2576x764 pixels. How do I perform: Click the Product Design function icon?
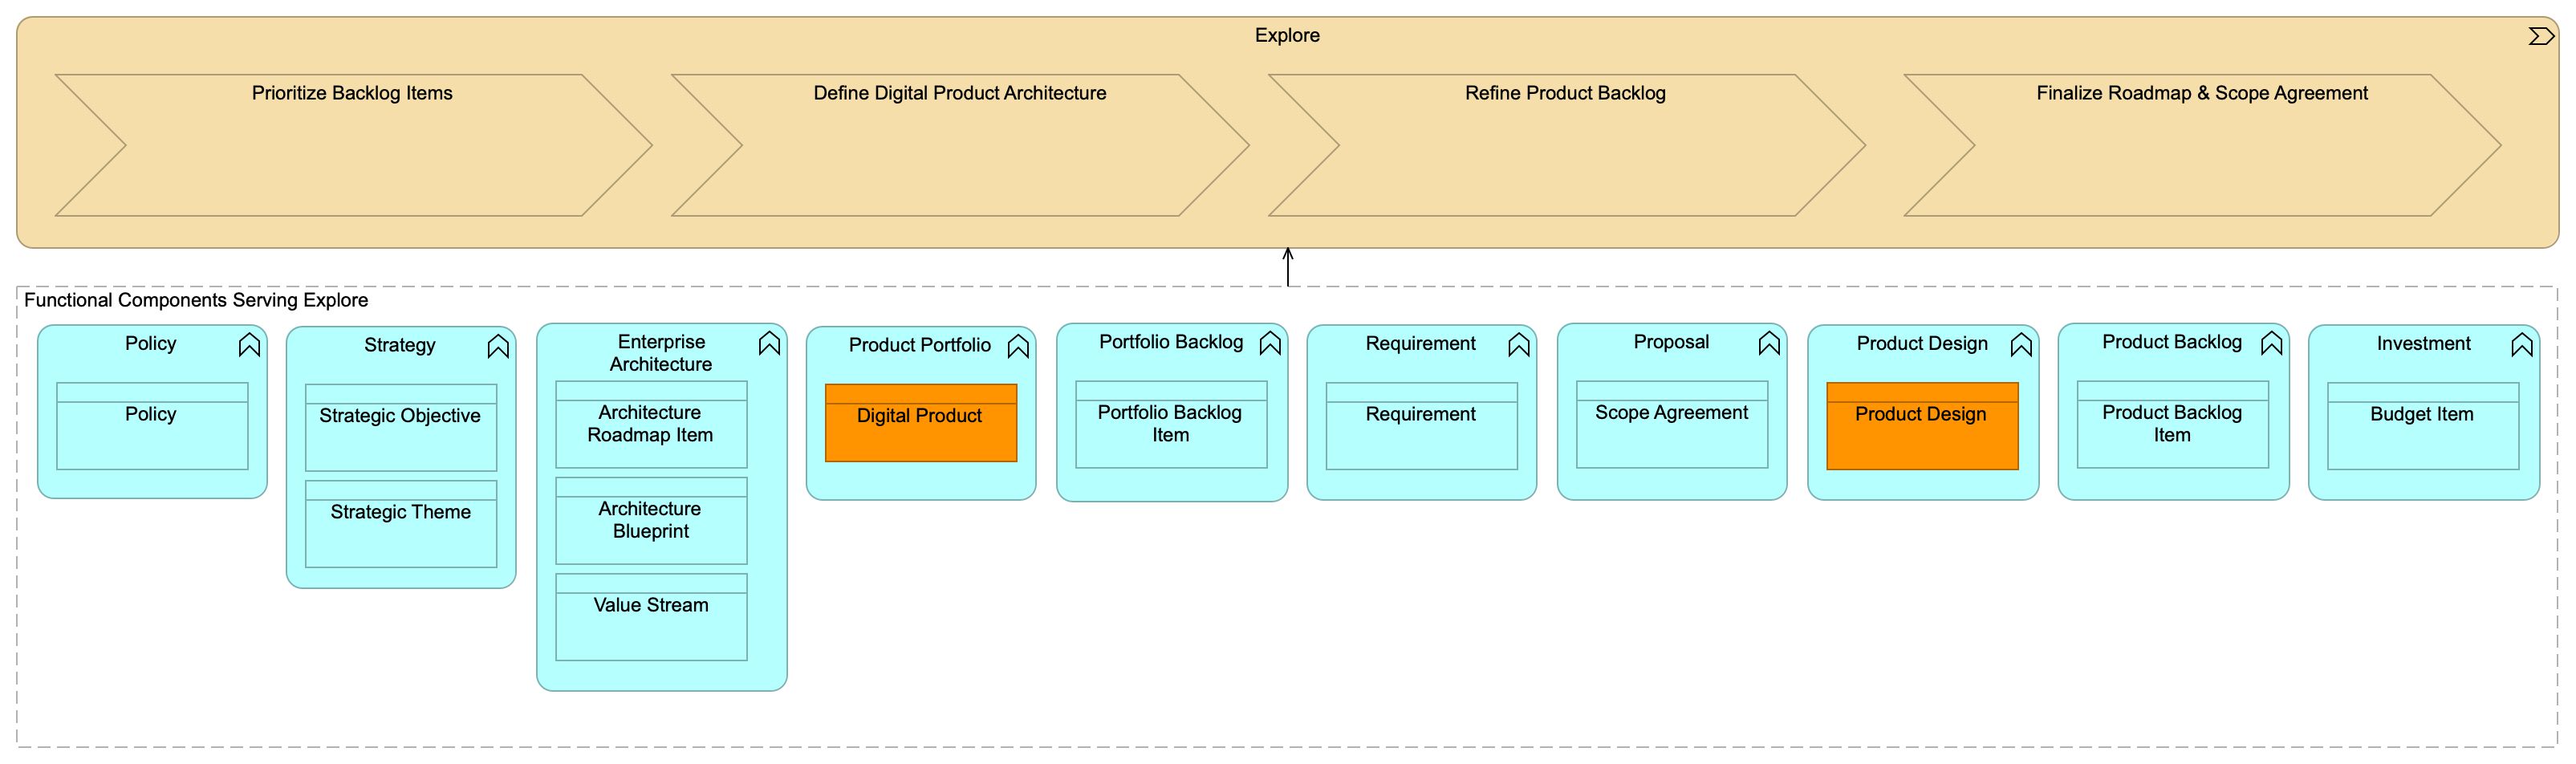2021,345
